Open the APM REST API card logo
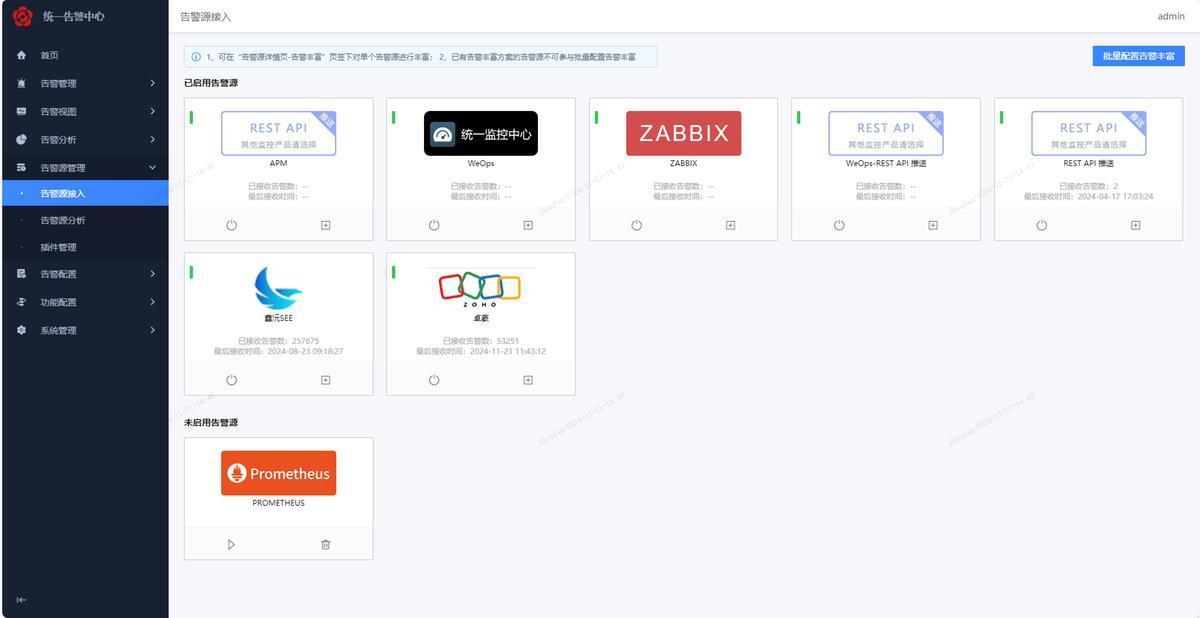Viewport: 1200px width, 618px height. [278, 133]
